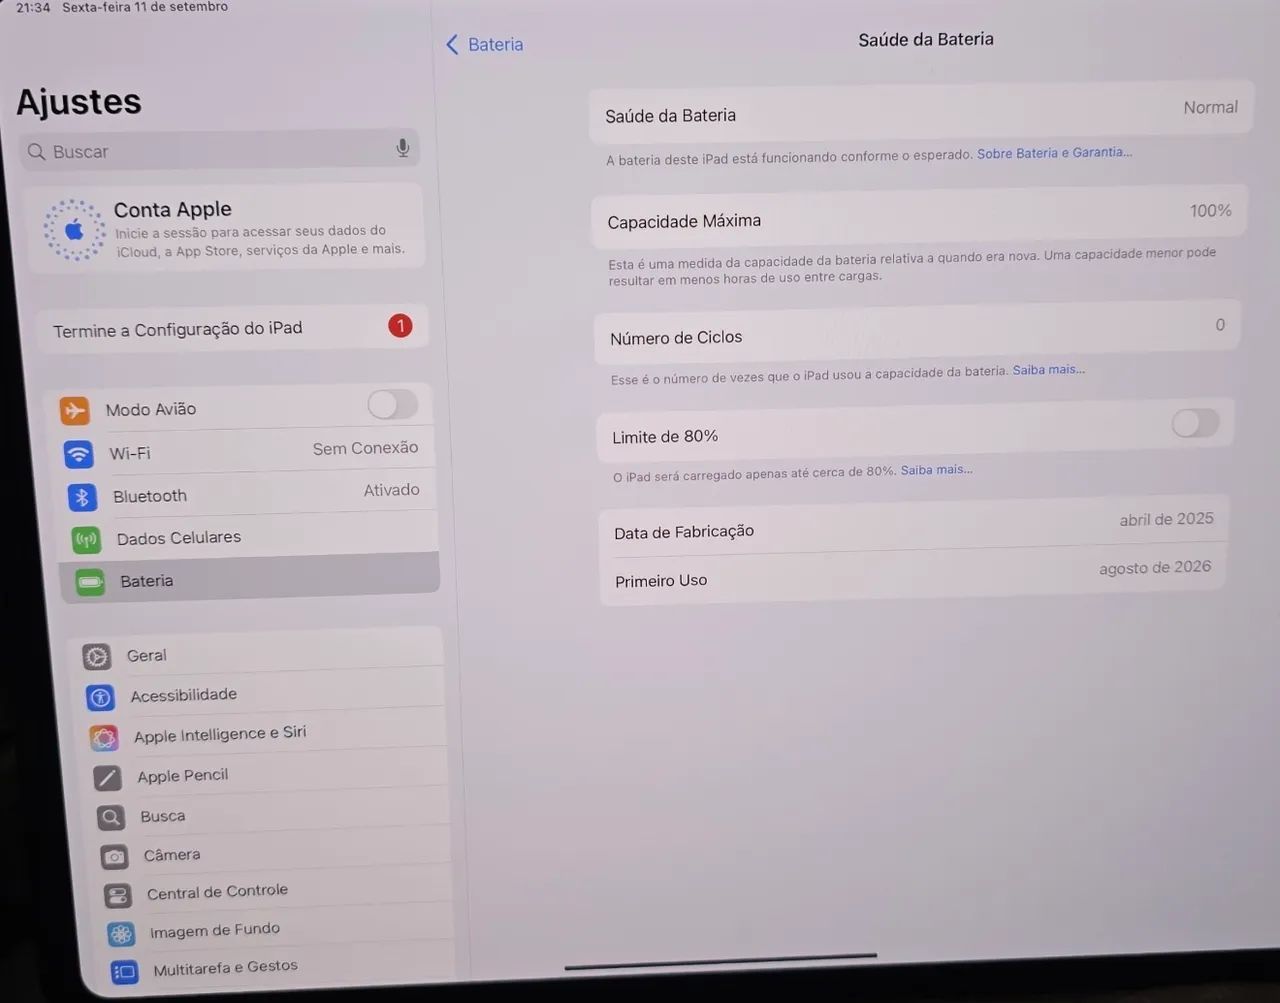Tap the status bar time 21:34
The width and height of the screenshot is (1280, 1003).
coord(33,7)
